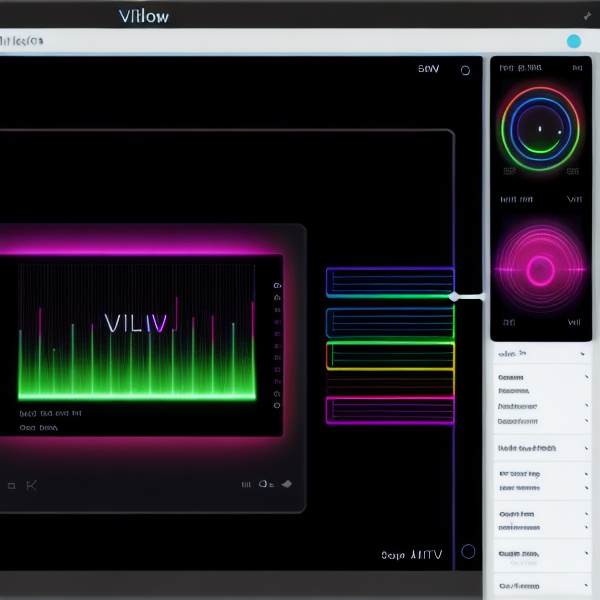Click the rainbow ring smiley dial
This screenshot has height=600, width=600.
point(540,128)
